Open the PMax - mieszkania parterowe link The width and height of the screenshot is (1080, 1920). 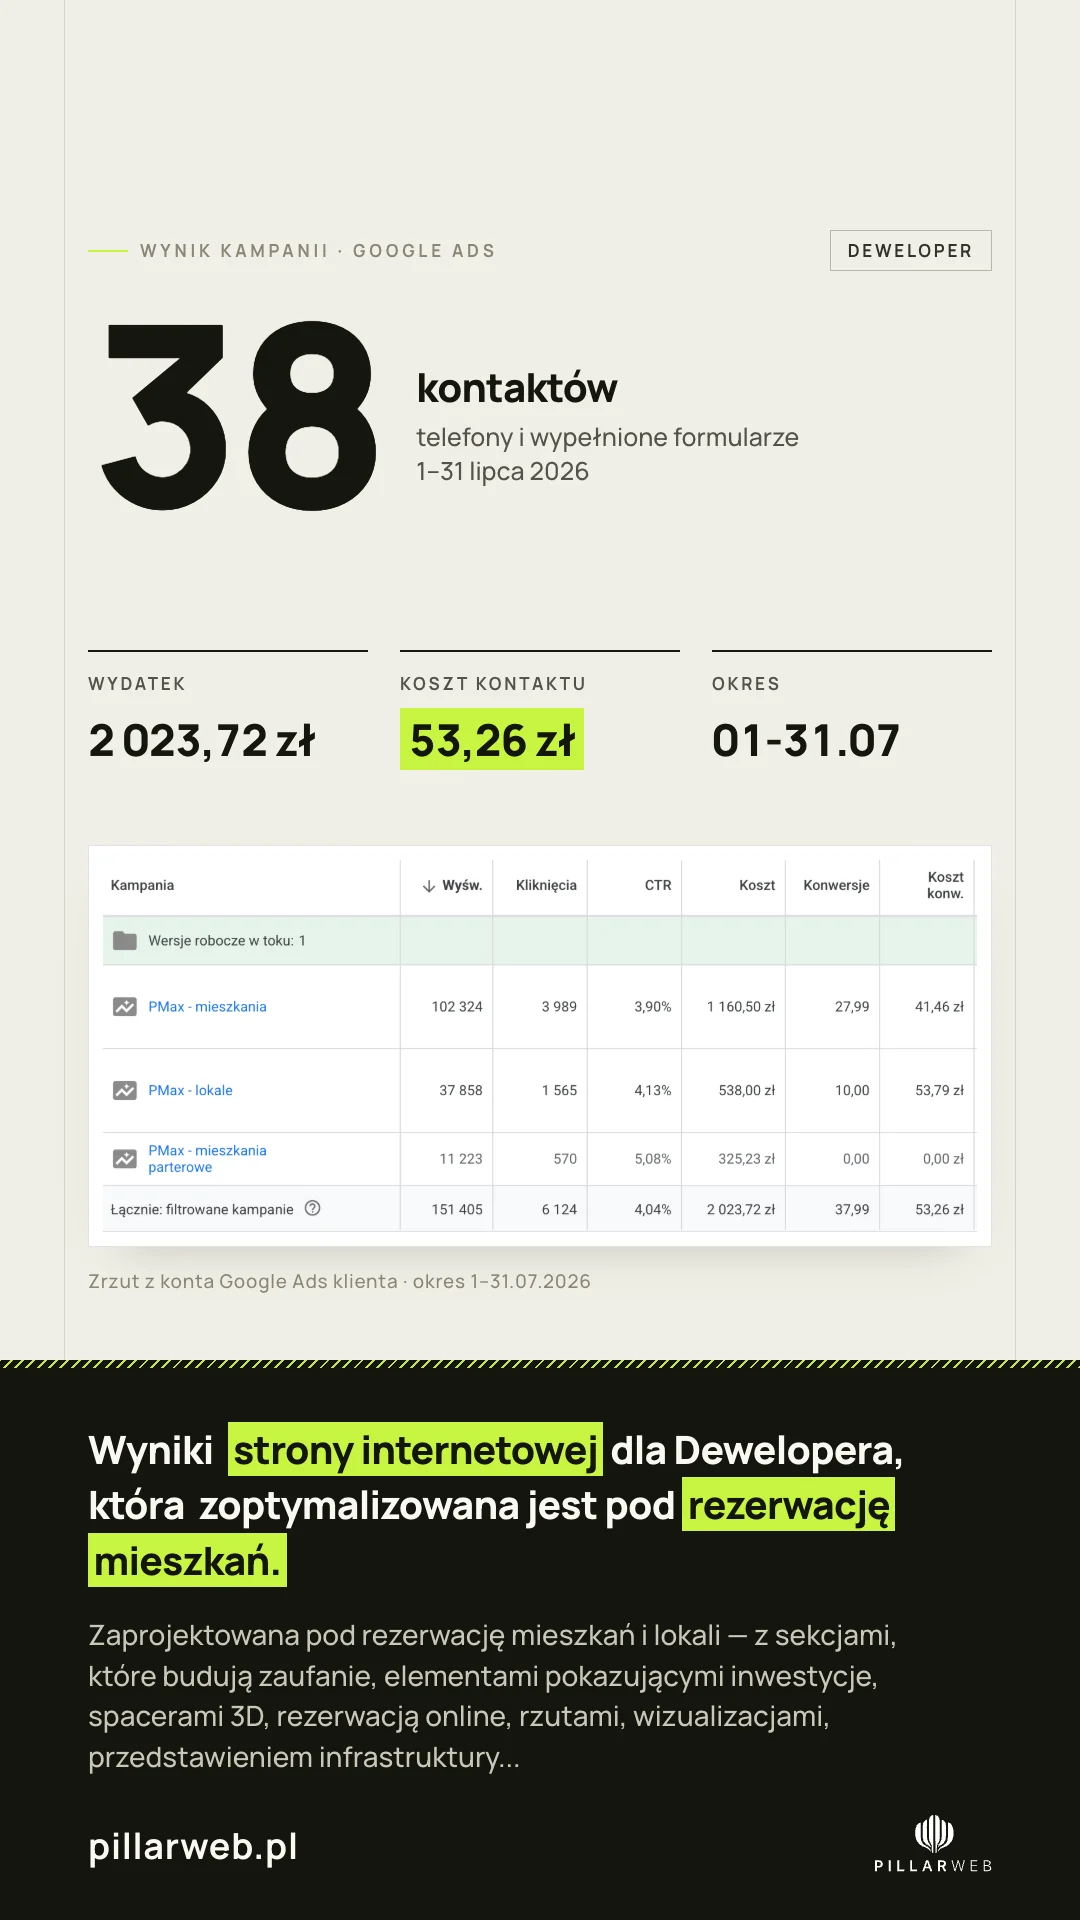coord(207,1159)
